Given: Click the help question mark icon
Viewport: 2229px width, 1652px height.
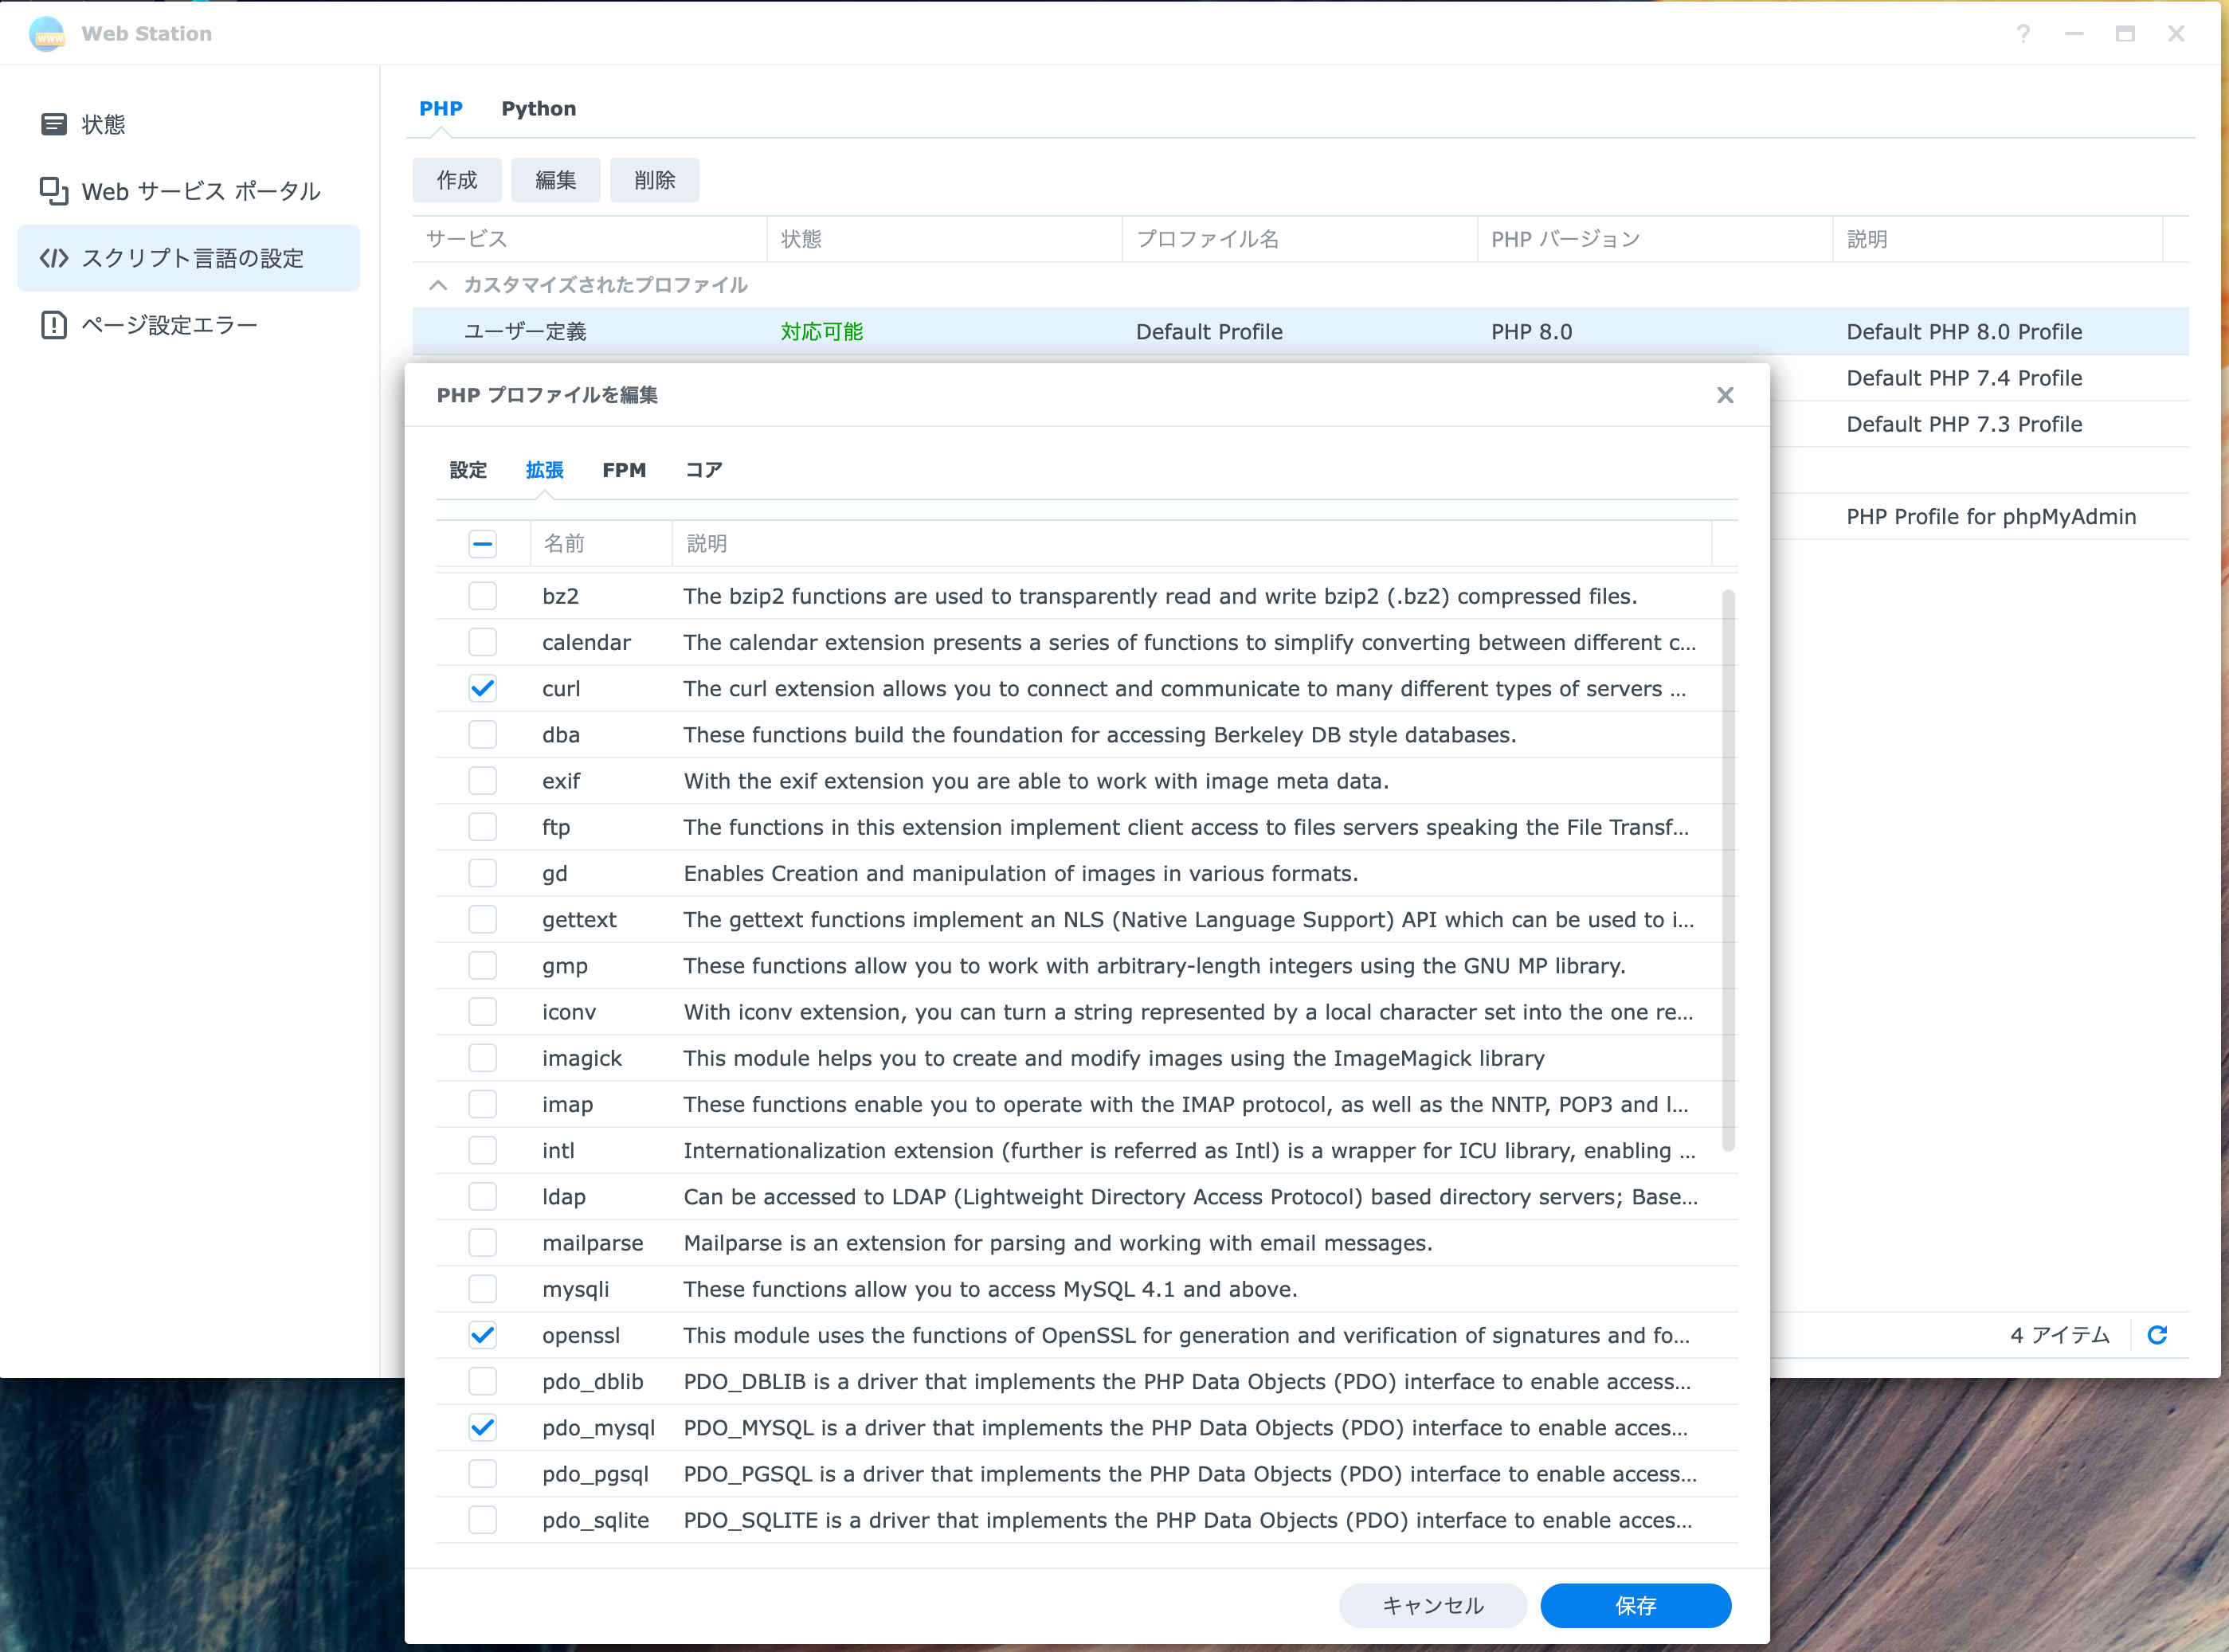Looking at the screenshot, I should point(2023,34).
